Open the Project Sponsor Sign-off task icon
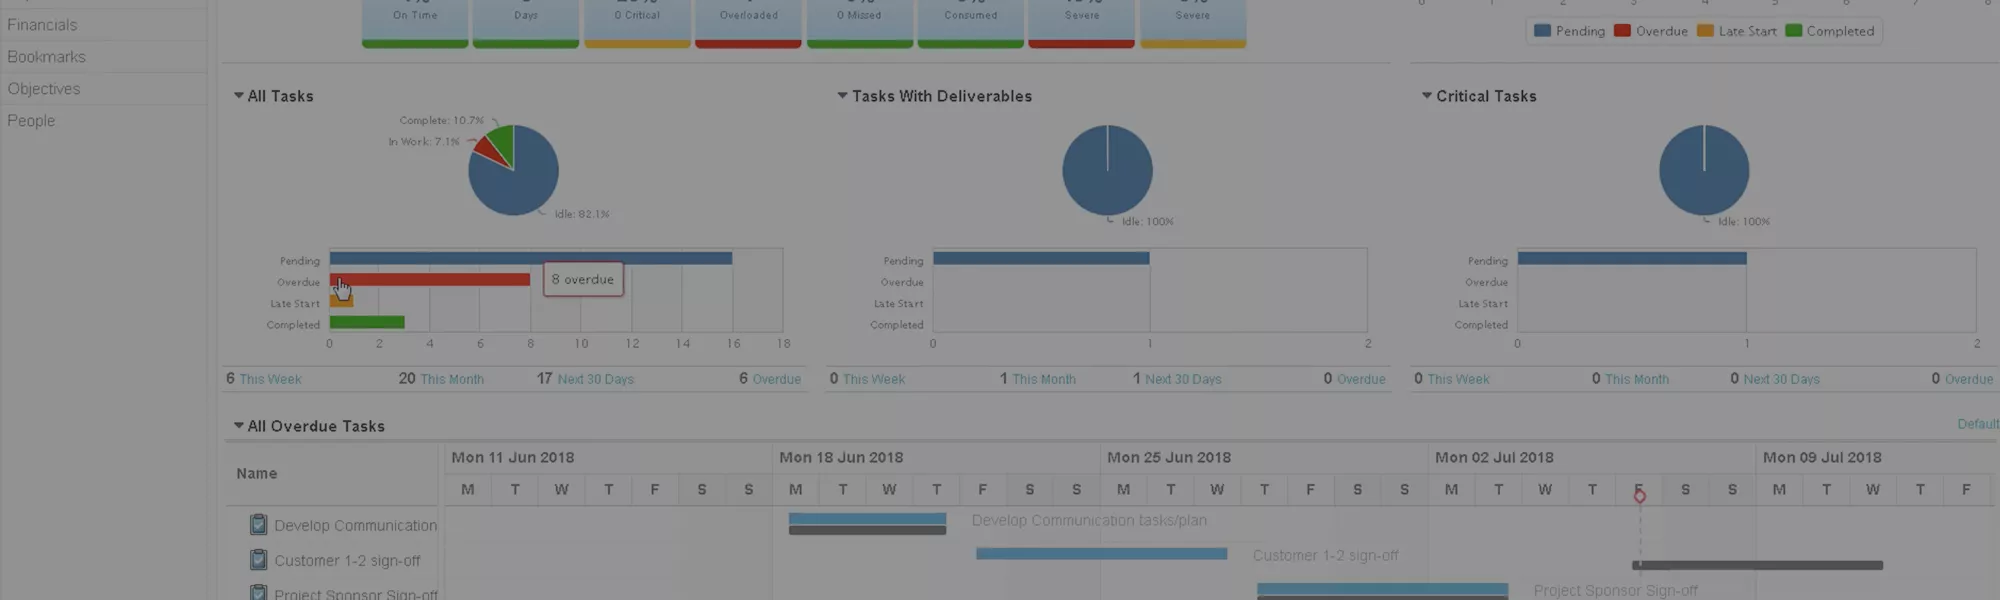This screenshot has height=600, width=2000. click(x=258, y=592)
